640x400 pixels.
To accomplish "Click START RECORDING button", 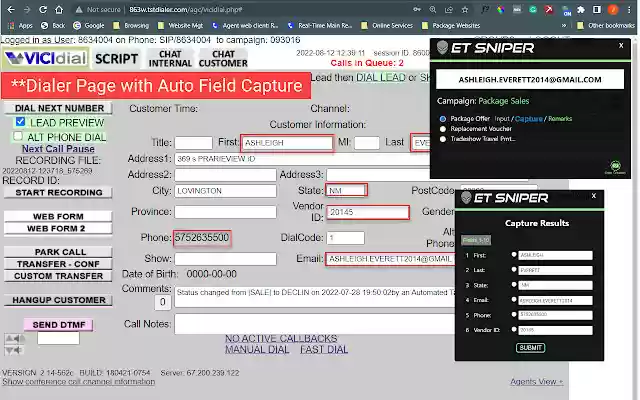I will [x=58, y=192].
